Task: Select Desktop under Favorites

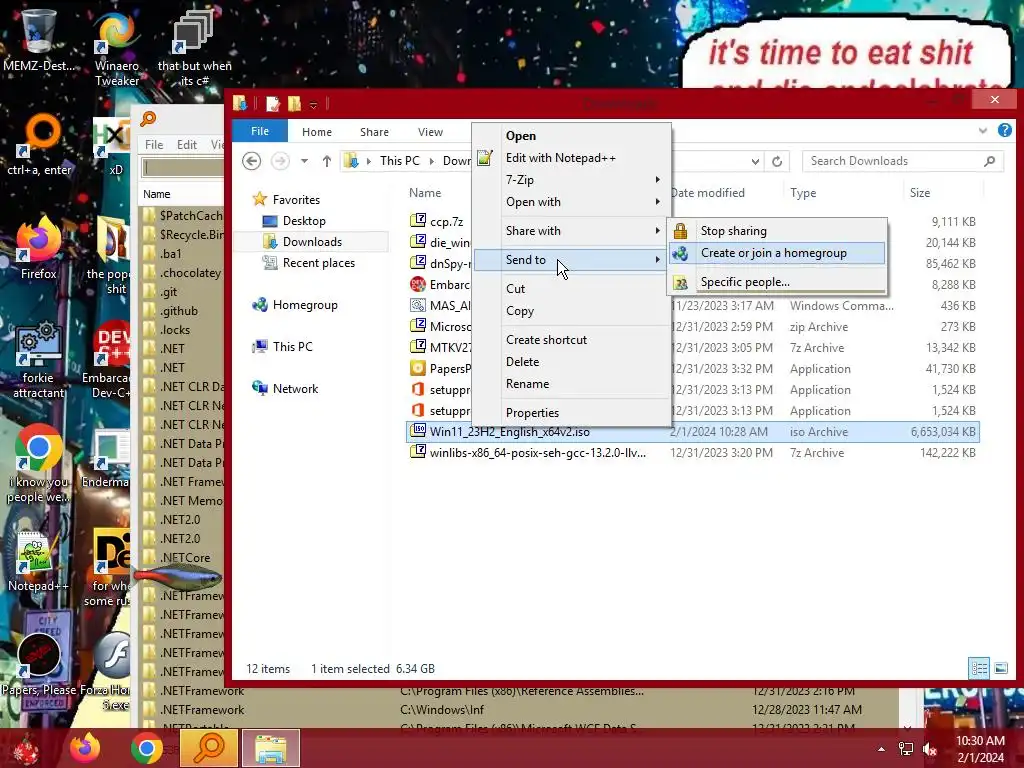Action: [304, 221]
